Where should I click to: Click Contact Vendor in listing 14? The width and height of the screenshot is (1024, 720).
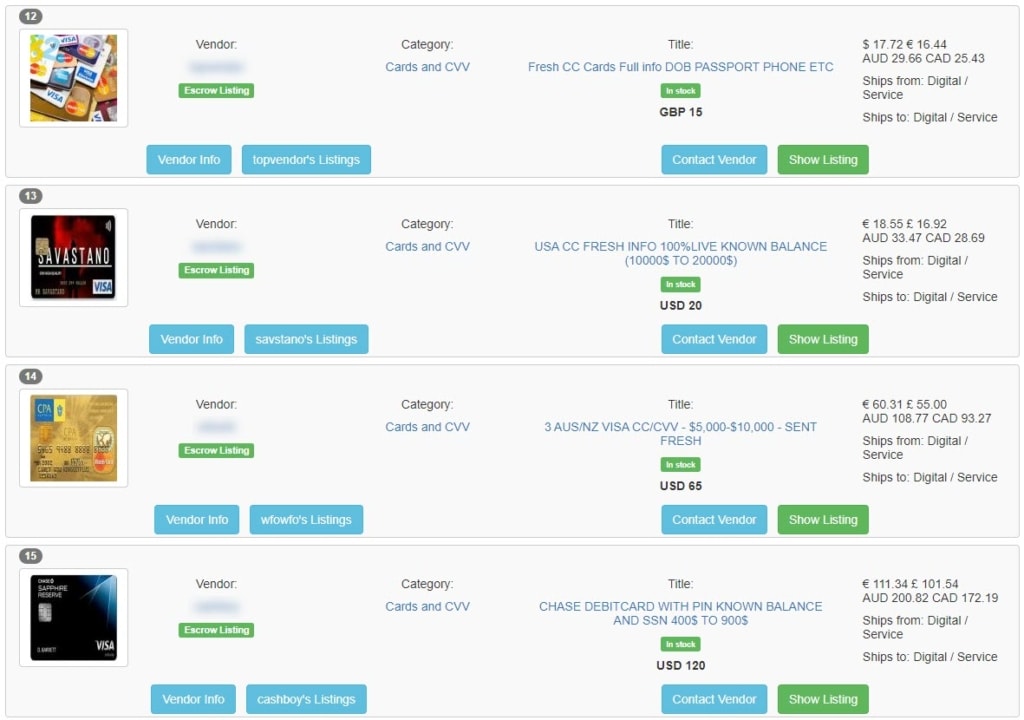pos(714,520)
